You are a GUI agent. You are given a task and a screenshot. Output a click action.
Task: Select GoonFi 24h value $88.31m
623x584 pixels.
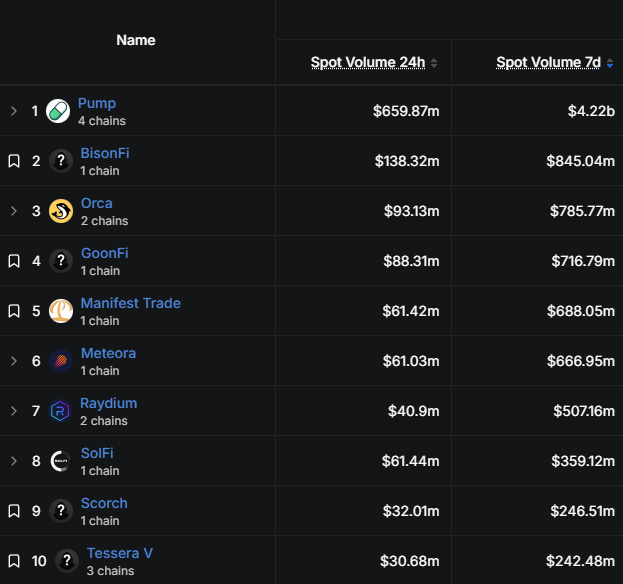411,261
